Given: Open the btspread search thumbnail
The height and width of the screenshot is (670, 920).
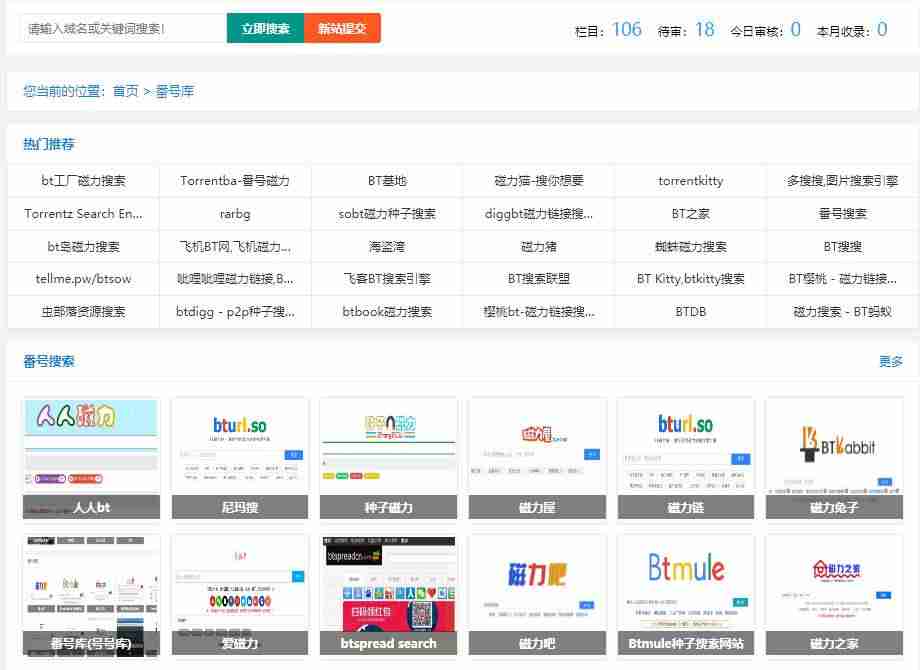Looking at the screenshot, I should click(x=388, y=595).
